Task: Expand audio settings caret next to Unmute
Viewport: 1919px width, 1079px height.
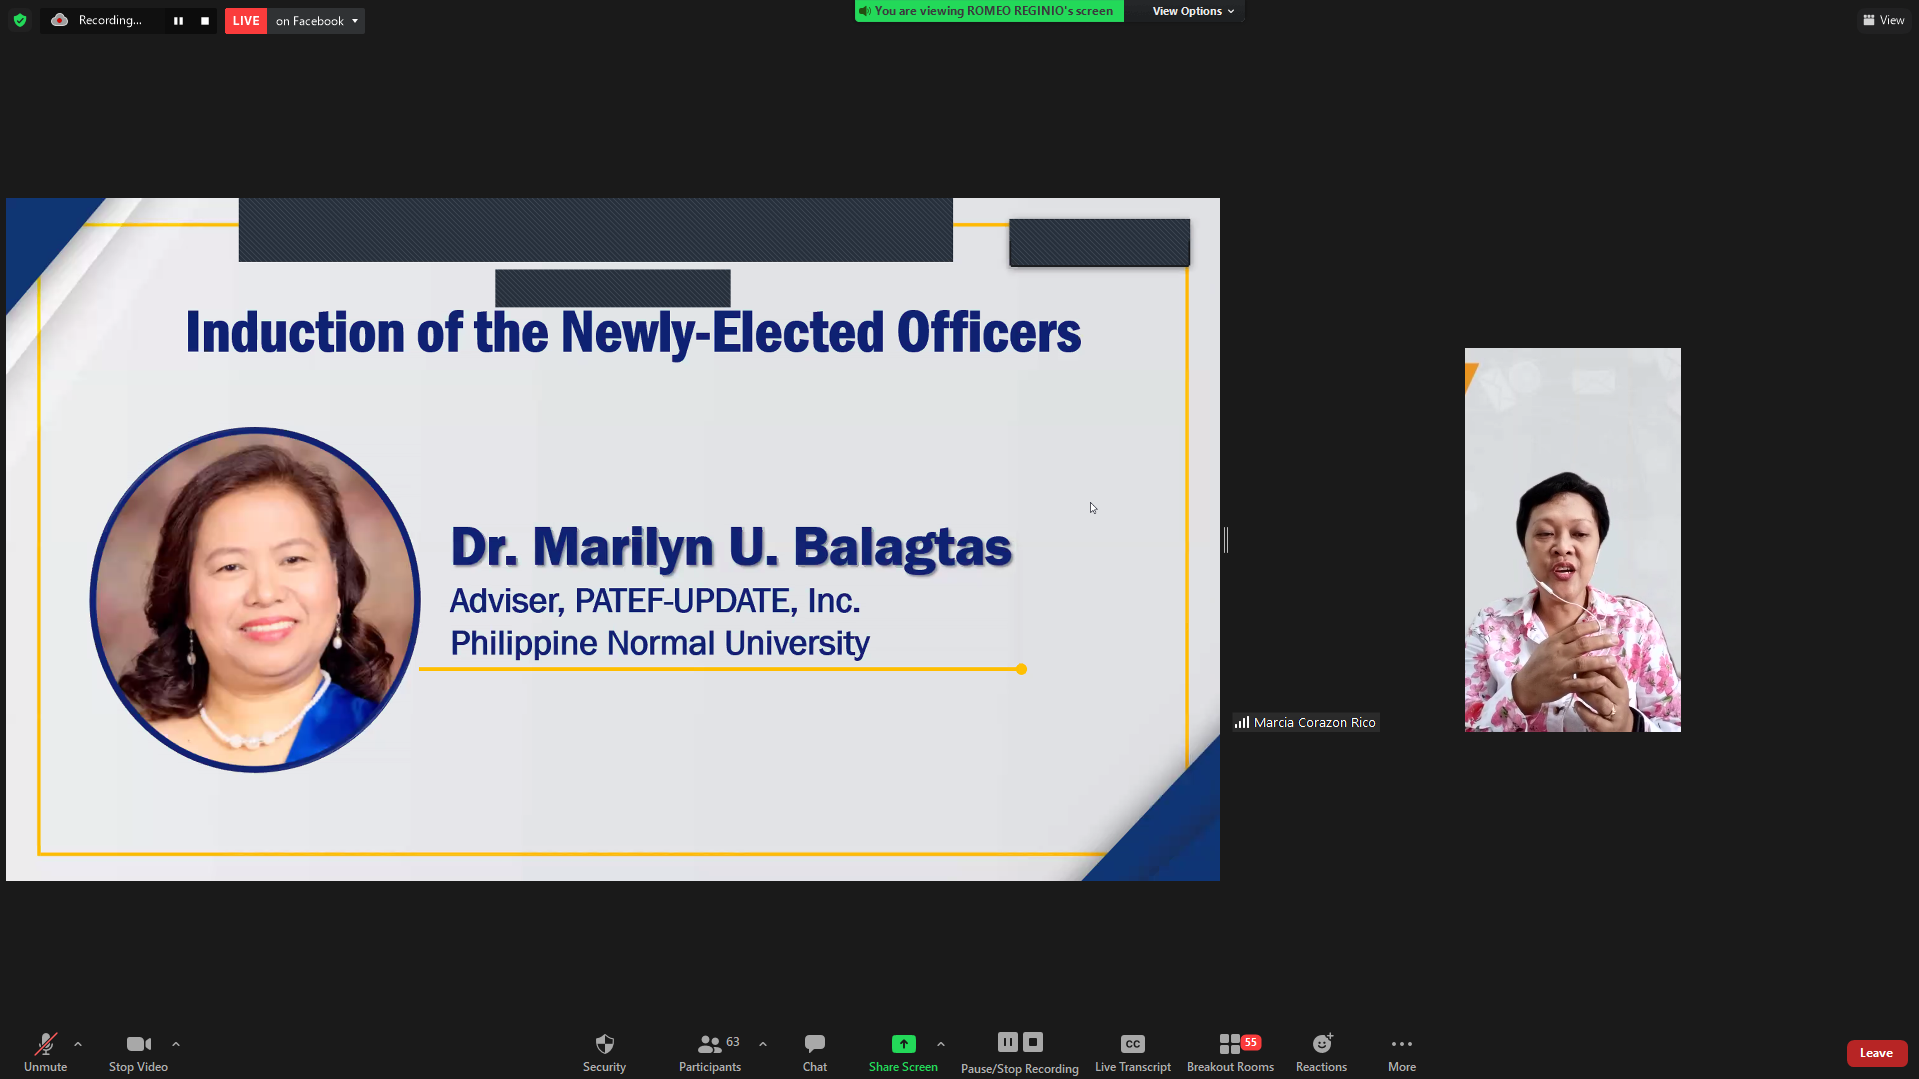Action: 78,1044
